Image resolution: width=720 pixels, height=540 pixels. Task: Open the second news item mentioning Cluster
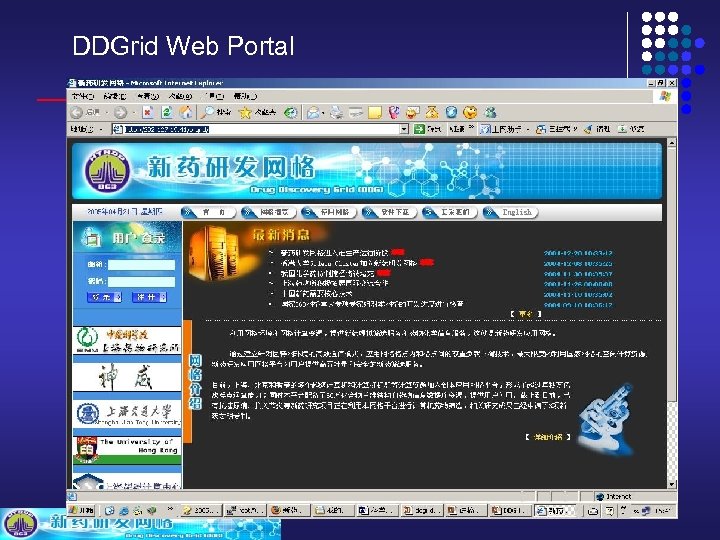[349, 263]
